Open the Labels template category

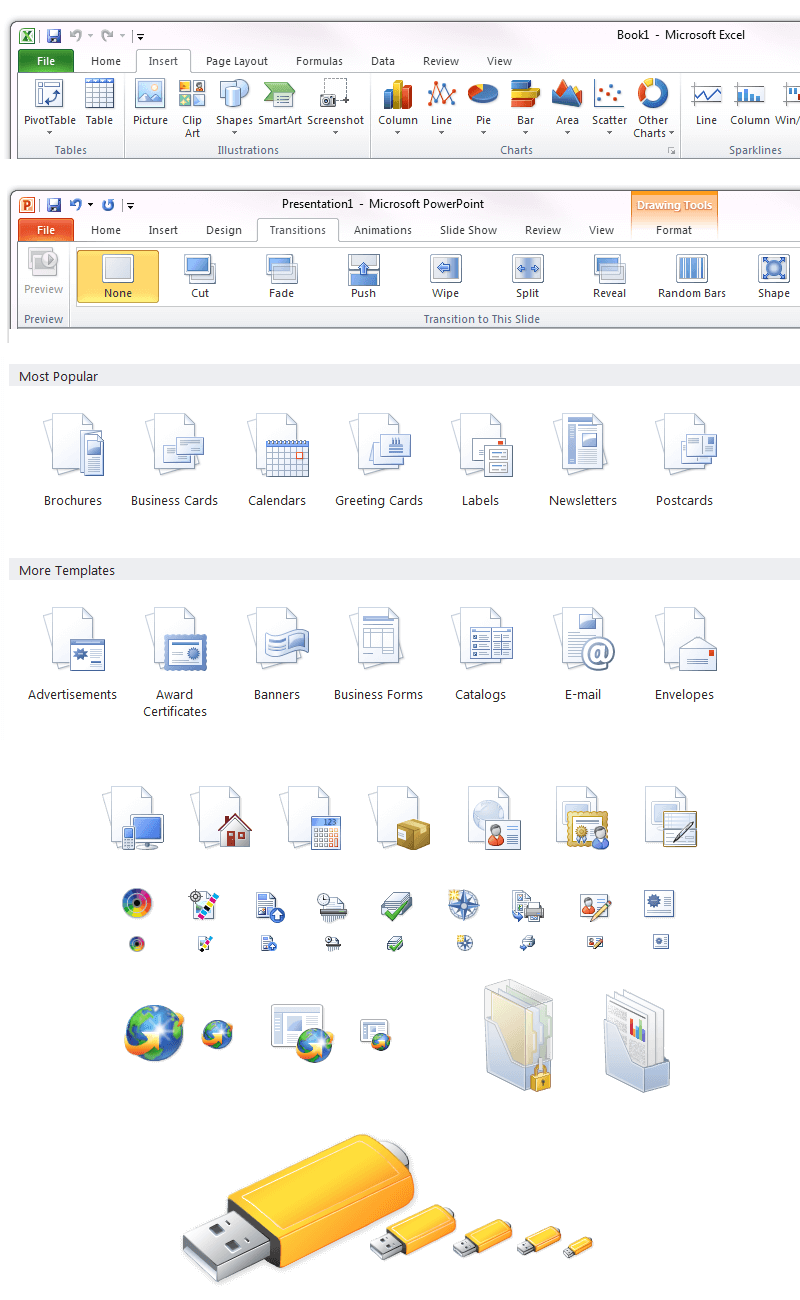point(481,459)
